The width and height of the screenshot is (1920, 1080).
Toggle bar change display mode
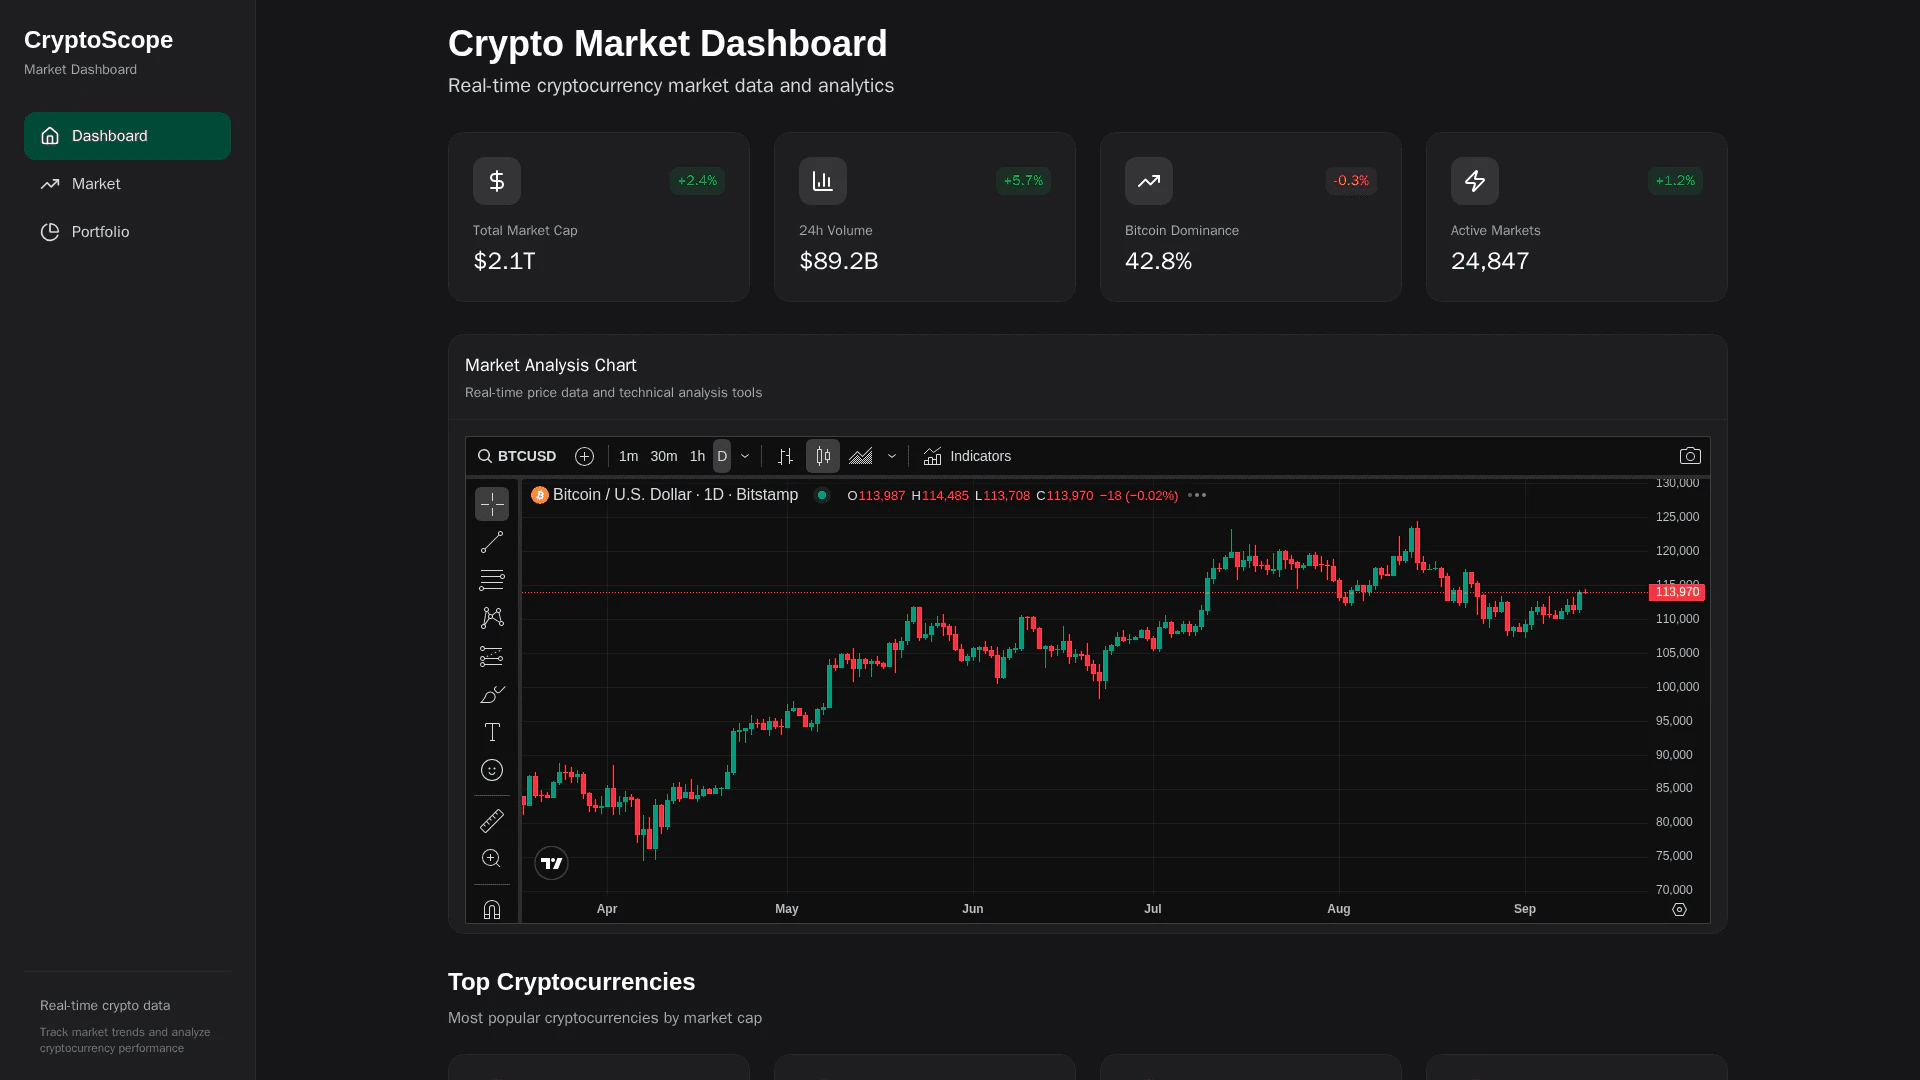pyautogui.click(x=785, y=455)
